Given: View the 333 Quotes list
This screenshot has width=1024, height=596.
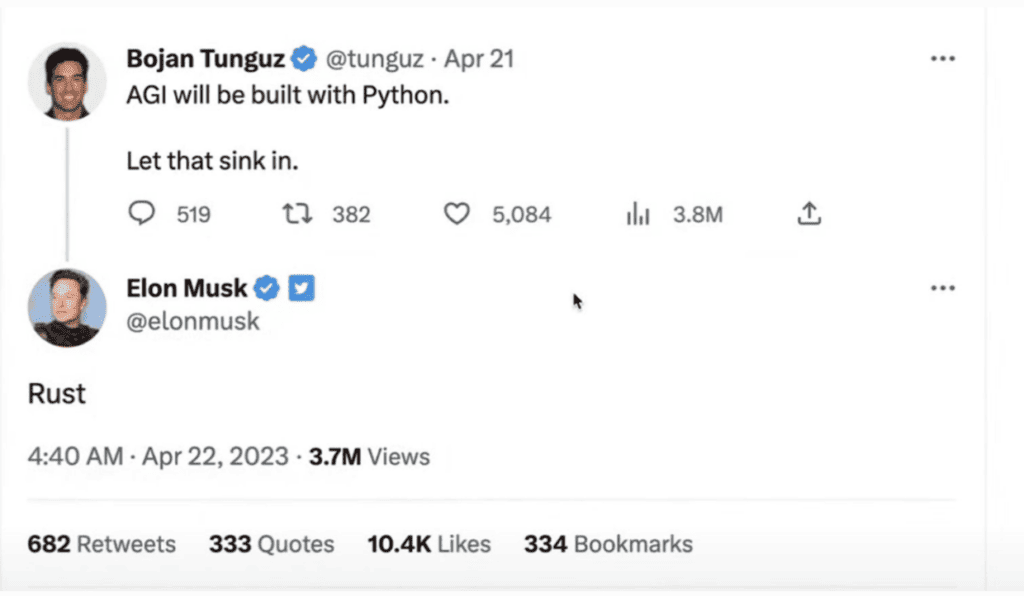Looking at the screenshot, I should pyautogui.click(x=271, y=544).
